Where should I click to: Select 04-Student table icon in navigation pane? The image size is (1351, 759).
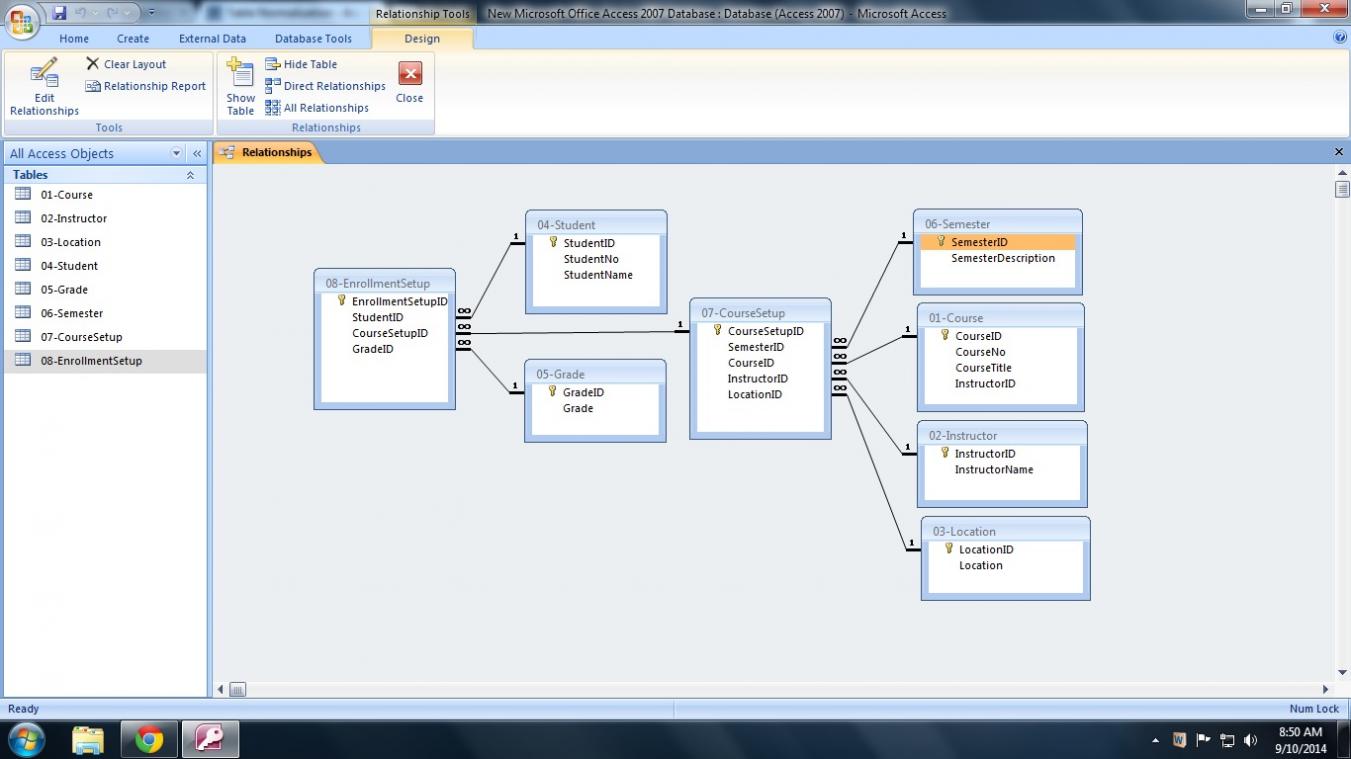pyautogui.click(x=23, y=266)
